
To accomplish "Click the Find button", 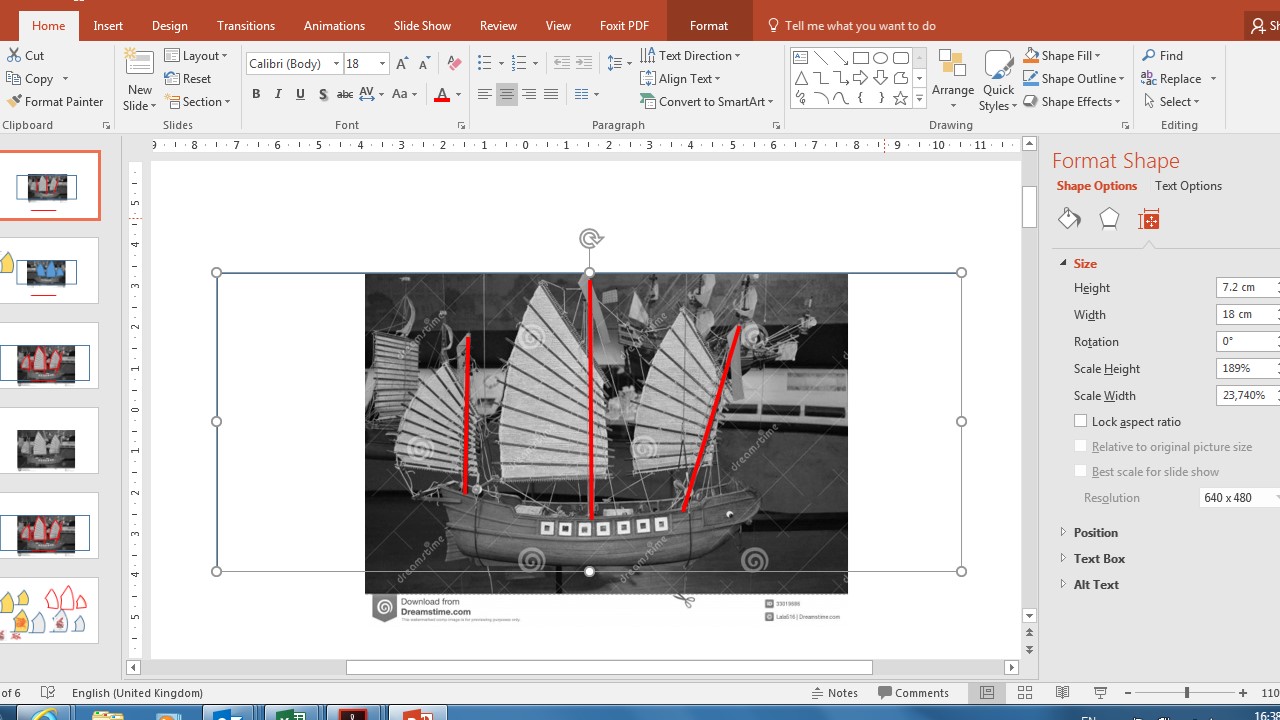I will [x=1162, y=56].
